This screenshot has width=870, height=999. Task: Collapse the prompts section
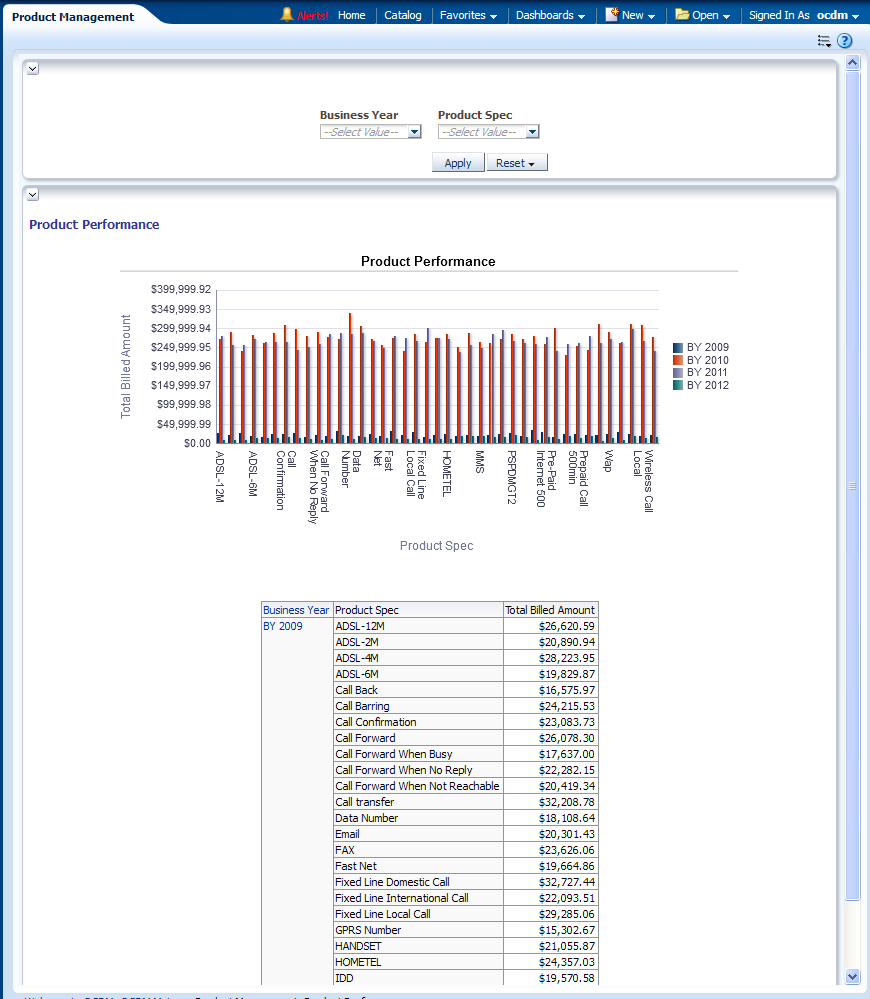click(x=32, y=68)
